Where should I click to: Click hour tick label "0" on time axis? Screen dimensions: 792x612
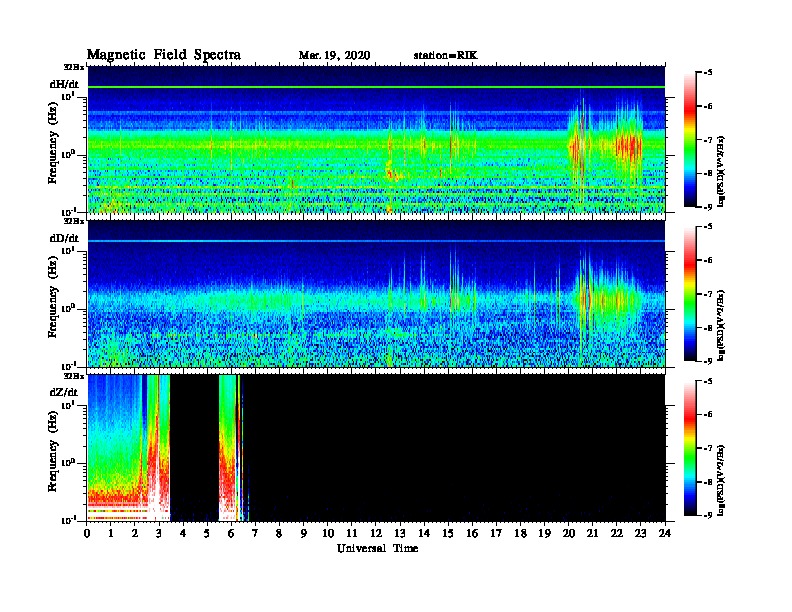point(87,533)
